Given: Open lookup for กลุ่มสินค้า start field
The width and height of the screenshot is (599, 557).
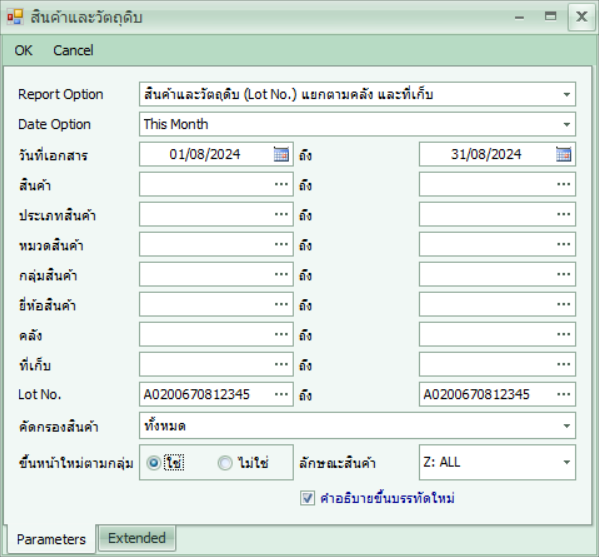Looking at the screenshot, I should click(281, 274).
